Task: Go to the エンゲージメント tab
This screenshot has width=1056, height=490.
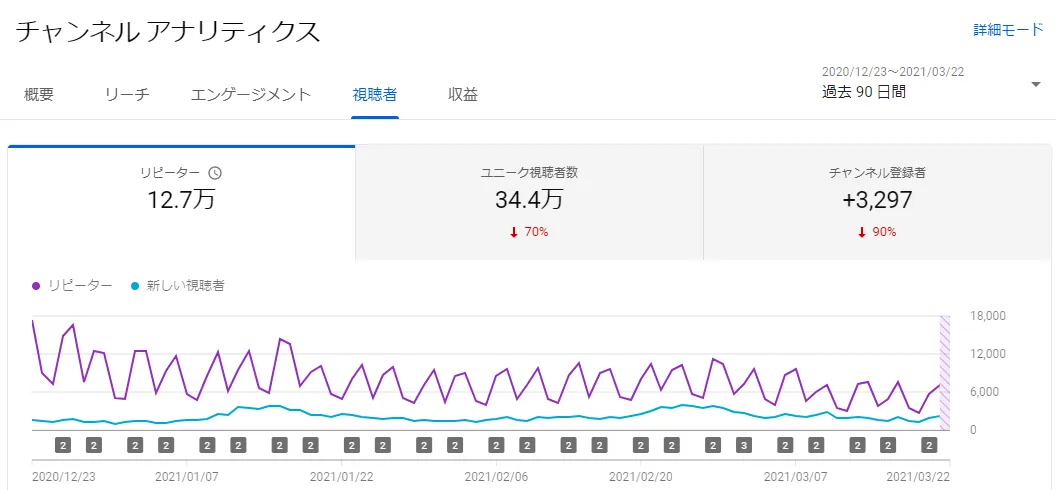Action: 251,95
